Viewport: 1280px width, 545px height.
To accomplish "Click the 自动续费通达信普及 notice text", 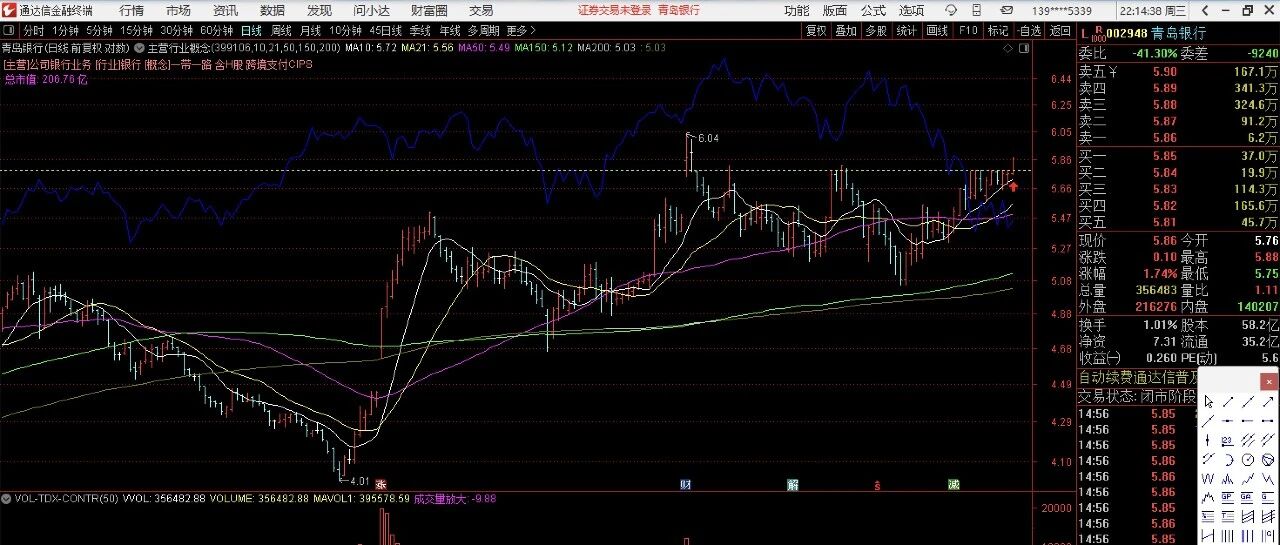I will click(x=1140, y=378).
